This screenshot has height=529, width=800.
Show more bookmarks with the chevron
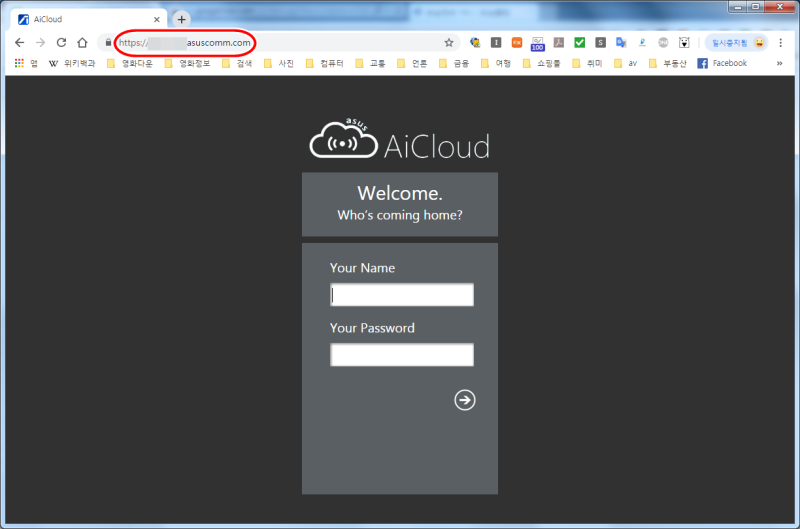coord(780,63)
